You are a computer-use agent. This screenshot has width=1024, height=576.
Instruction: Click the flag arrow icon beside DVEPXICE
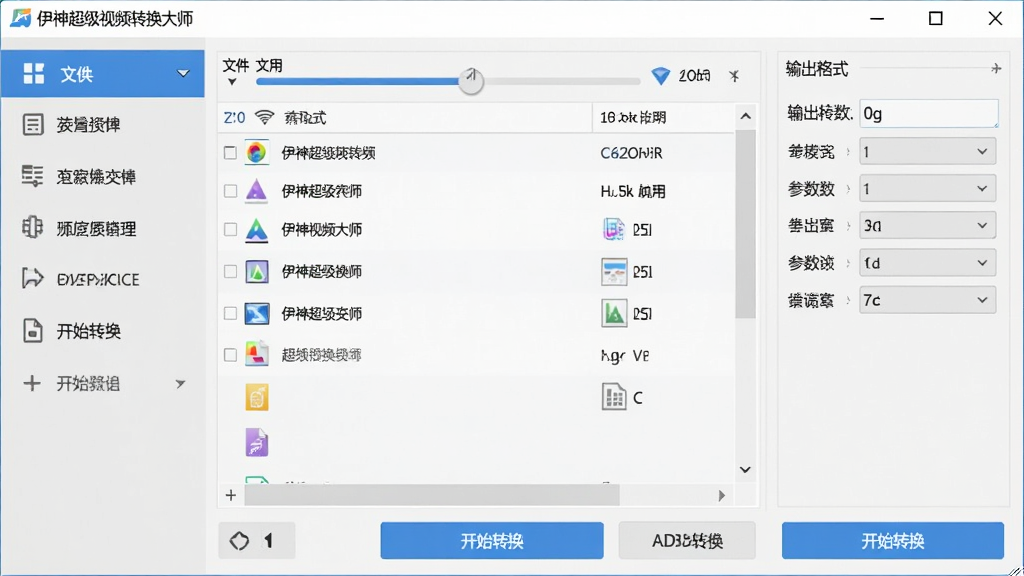coord(32,278)
